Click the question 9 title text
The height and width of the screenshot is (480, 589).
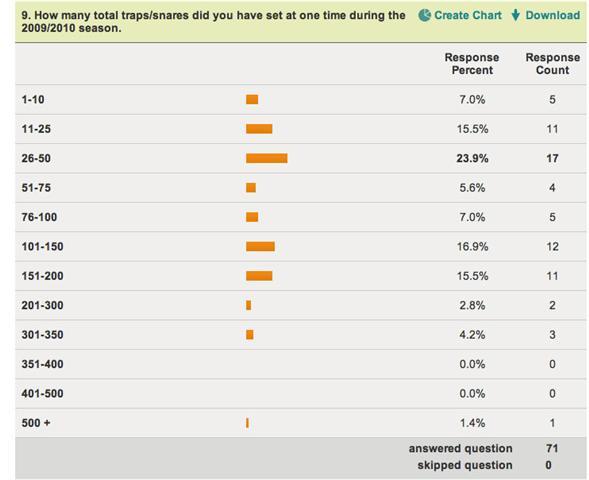click(x=213, y=22)
